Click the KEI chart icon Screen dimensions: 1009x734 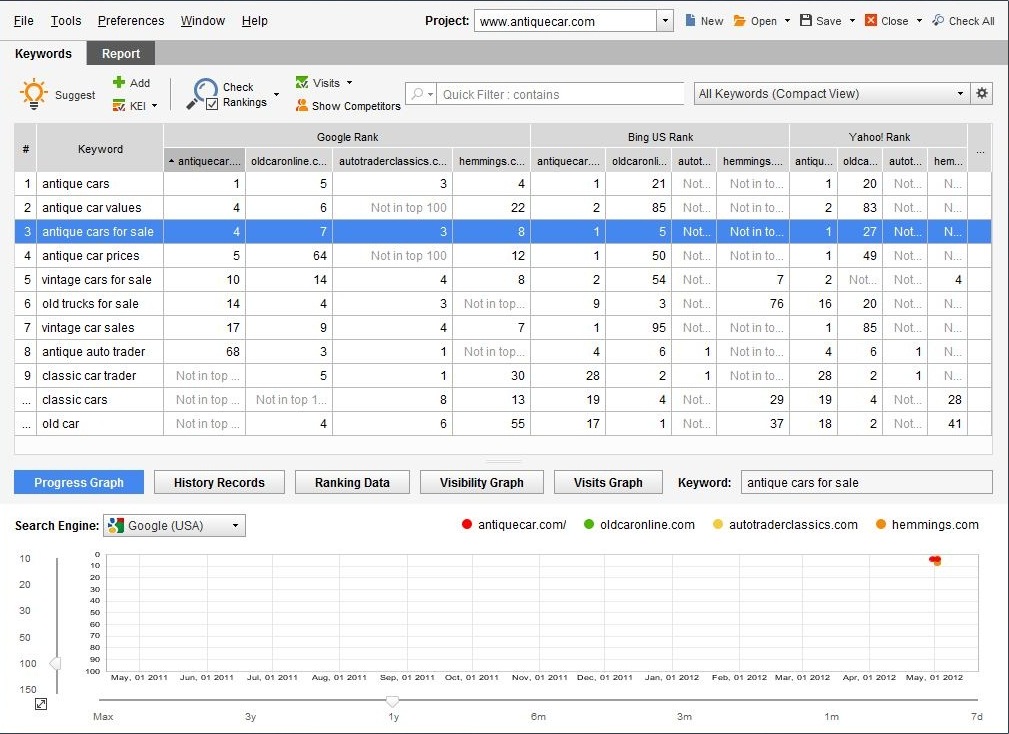click(118, 106)
